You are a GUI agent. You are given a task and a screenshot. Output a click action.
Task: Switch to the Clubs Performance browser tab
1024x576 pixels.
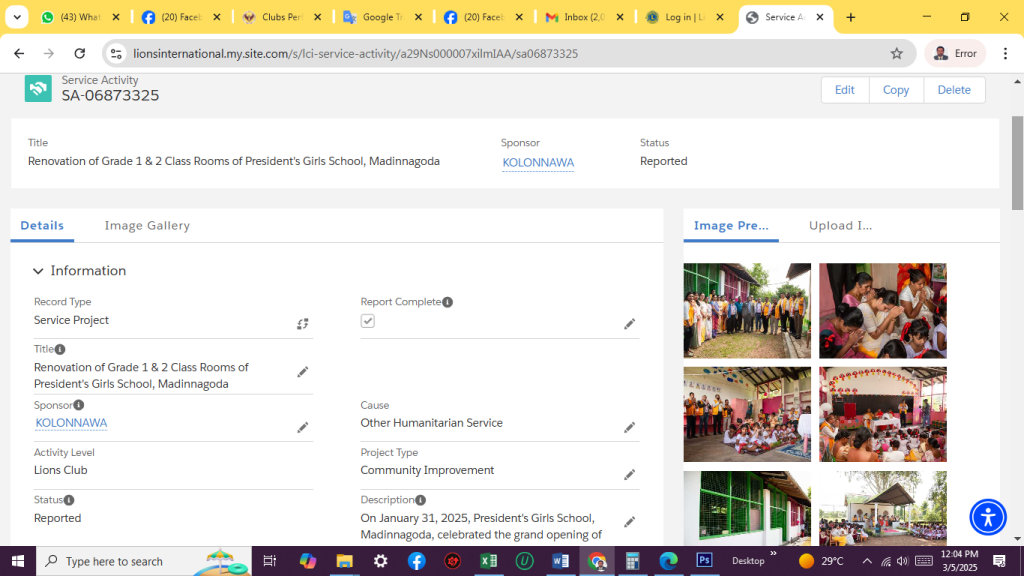(x=282, y=18)
